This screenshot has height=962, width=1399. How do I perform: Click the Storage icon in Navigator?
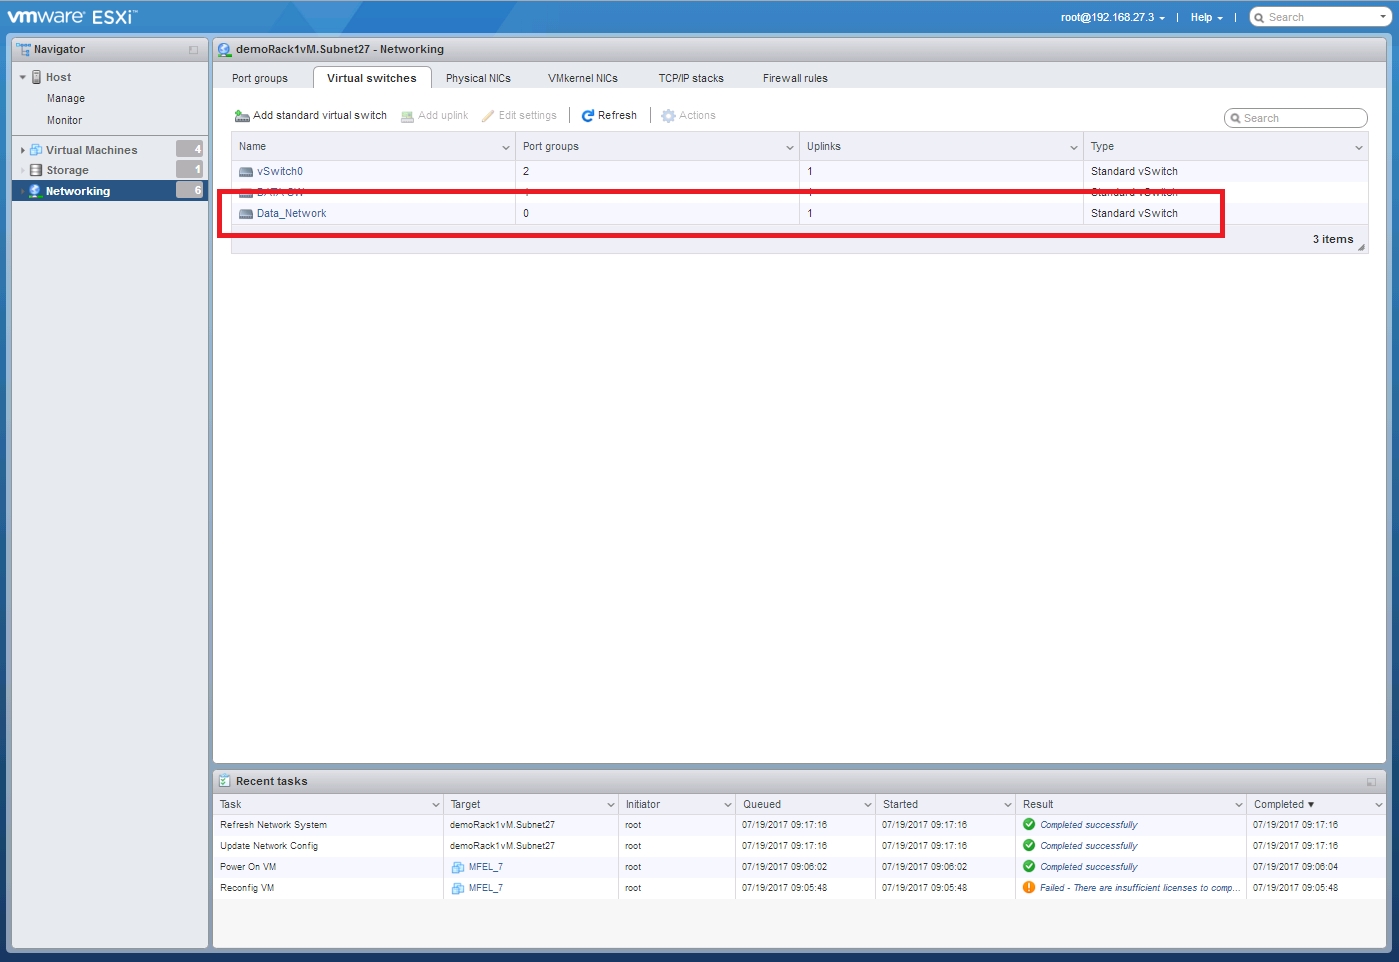pos(36,170)
